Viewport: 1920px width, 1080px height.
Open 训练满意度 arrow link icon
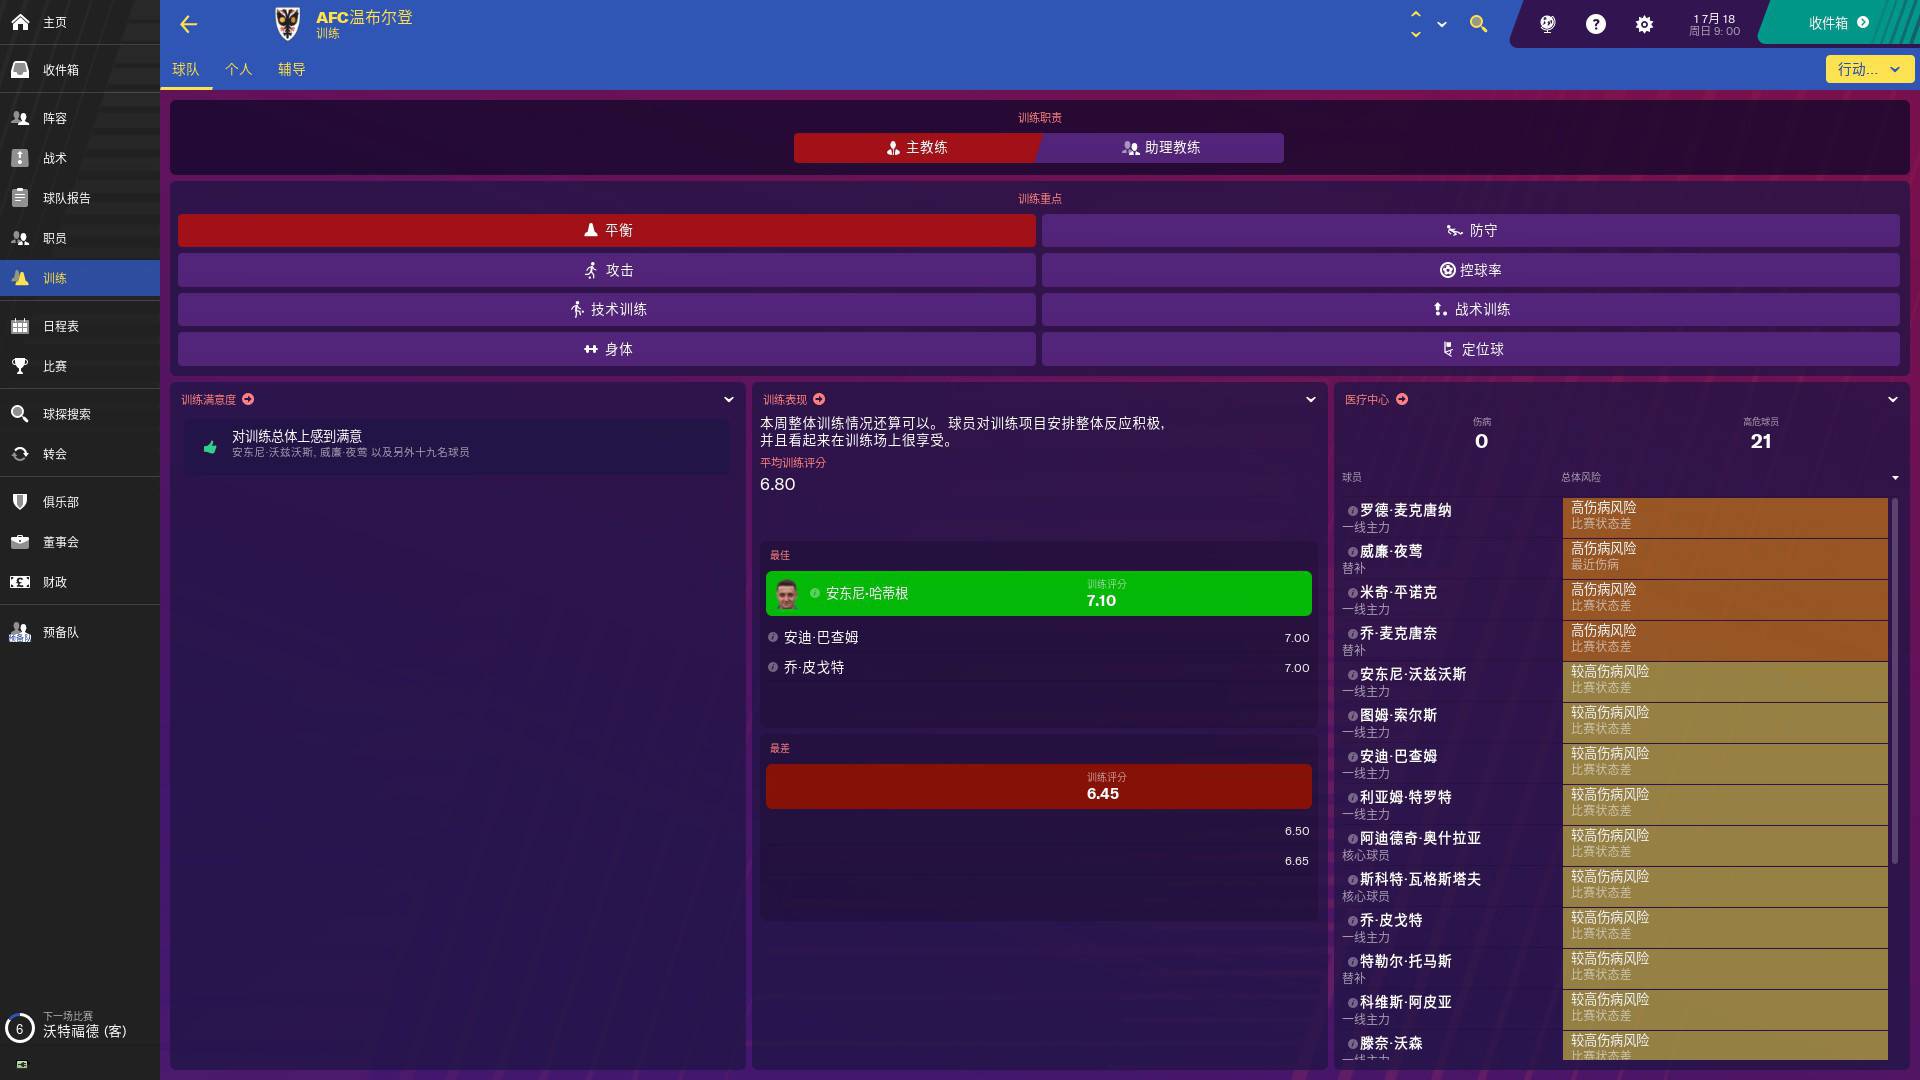248,399
